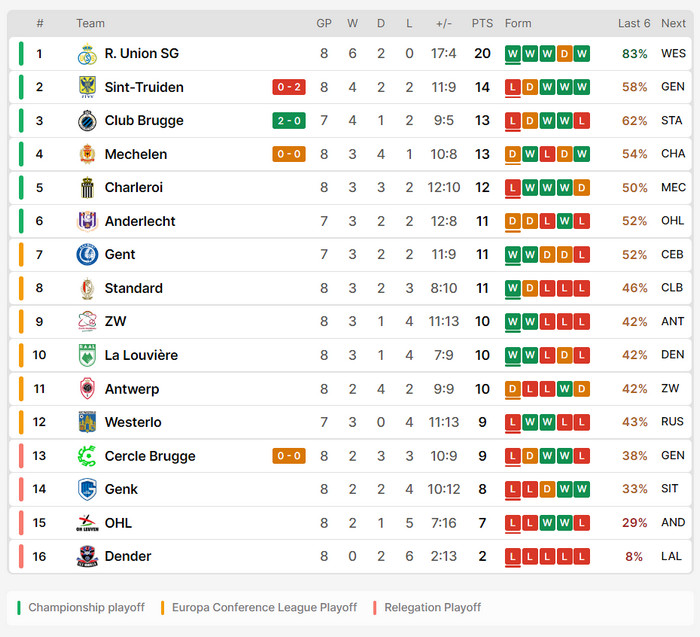Screen dimensions: 700x637
Task: Click the Dender club crest
Action: coord(87,556)
